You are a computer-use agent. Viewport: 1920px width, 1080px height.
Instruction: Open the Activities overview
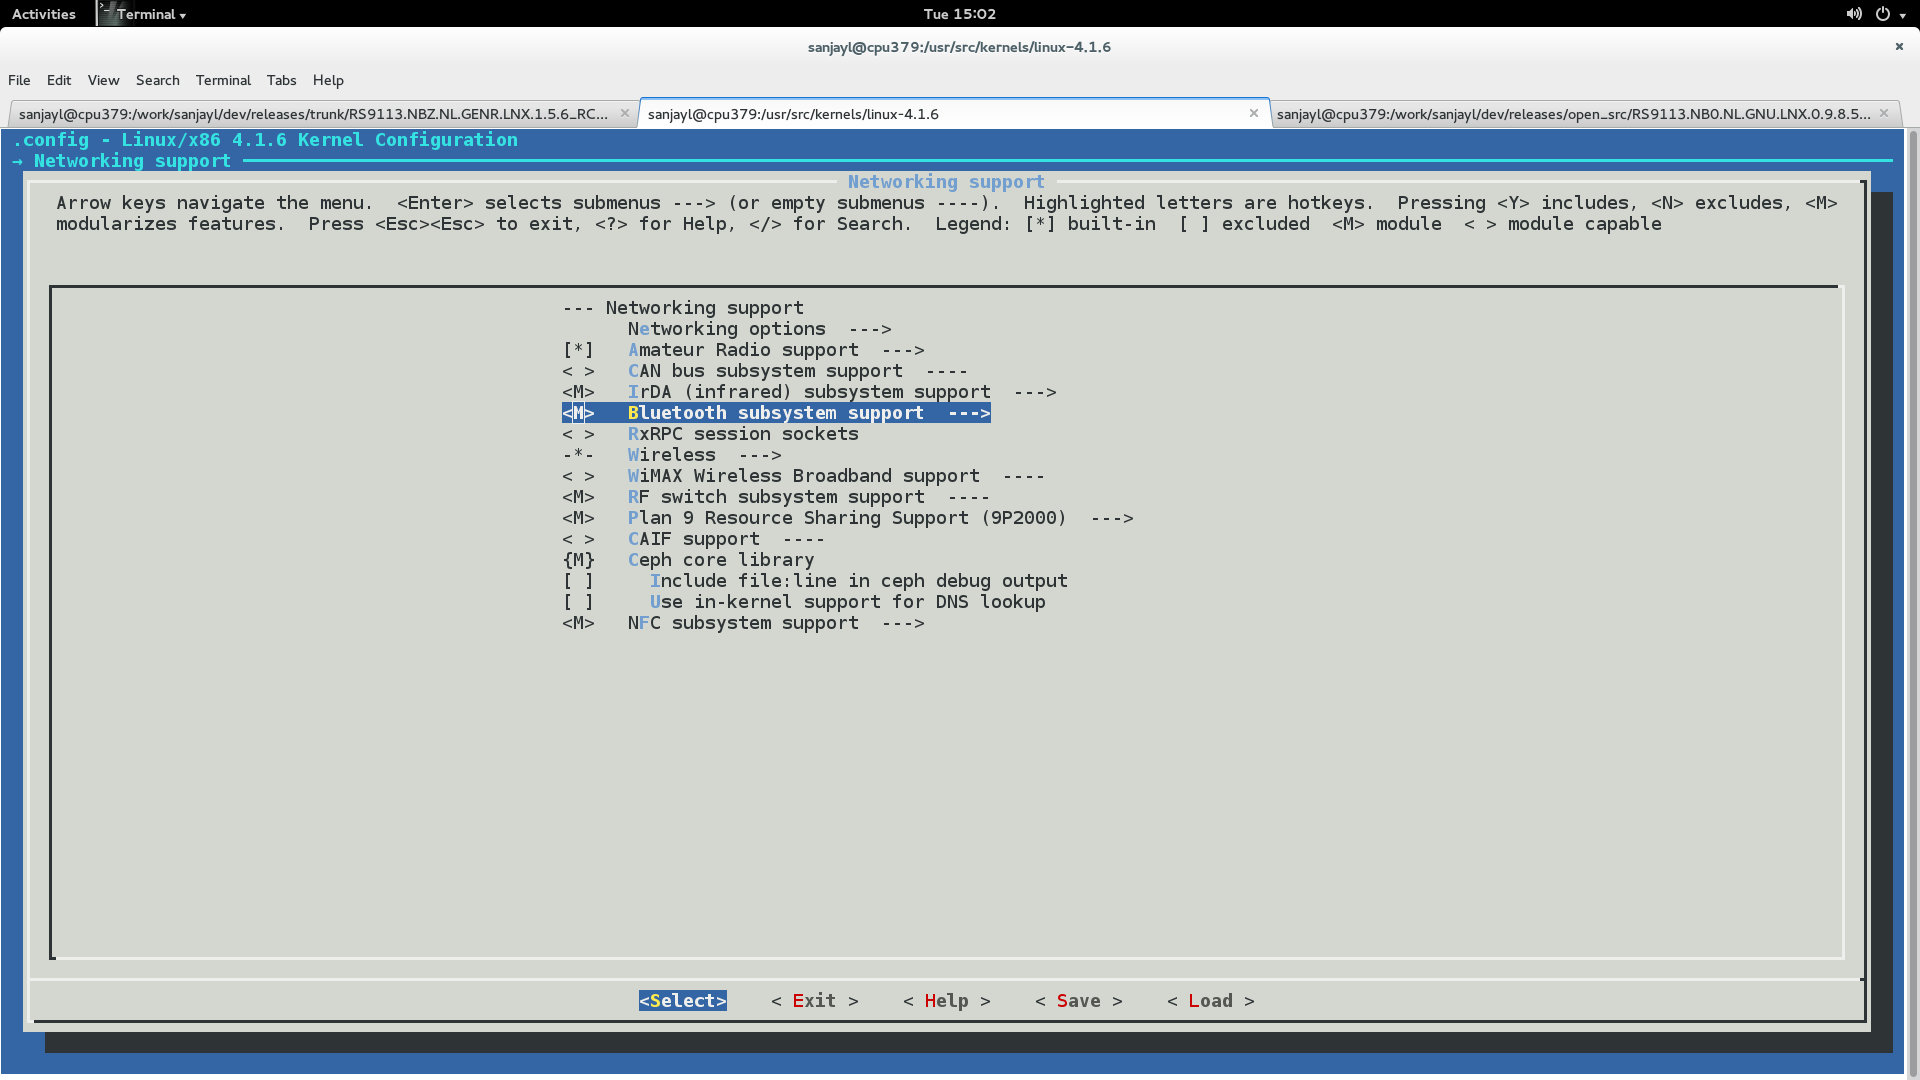[43, 13]
